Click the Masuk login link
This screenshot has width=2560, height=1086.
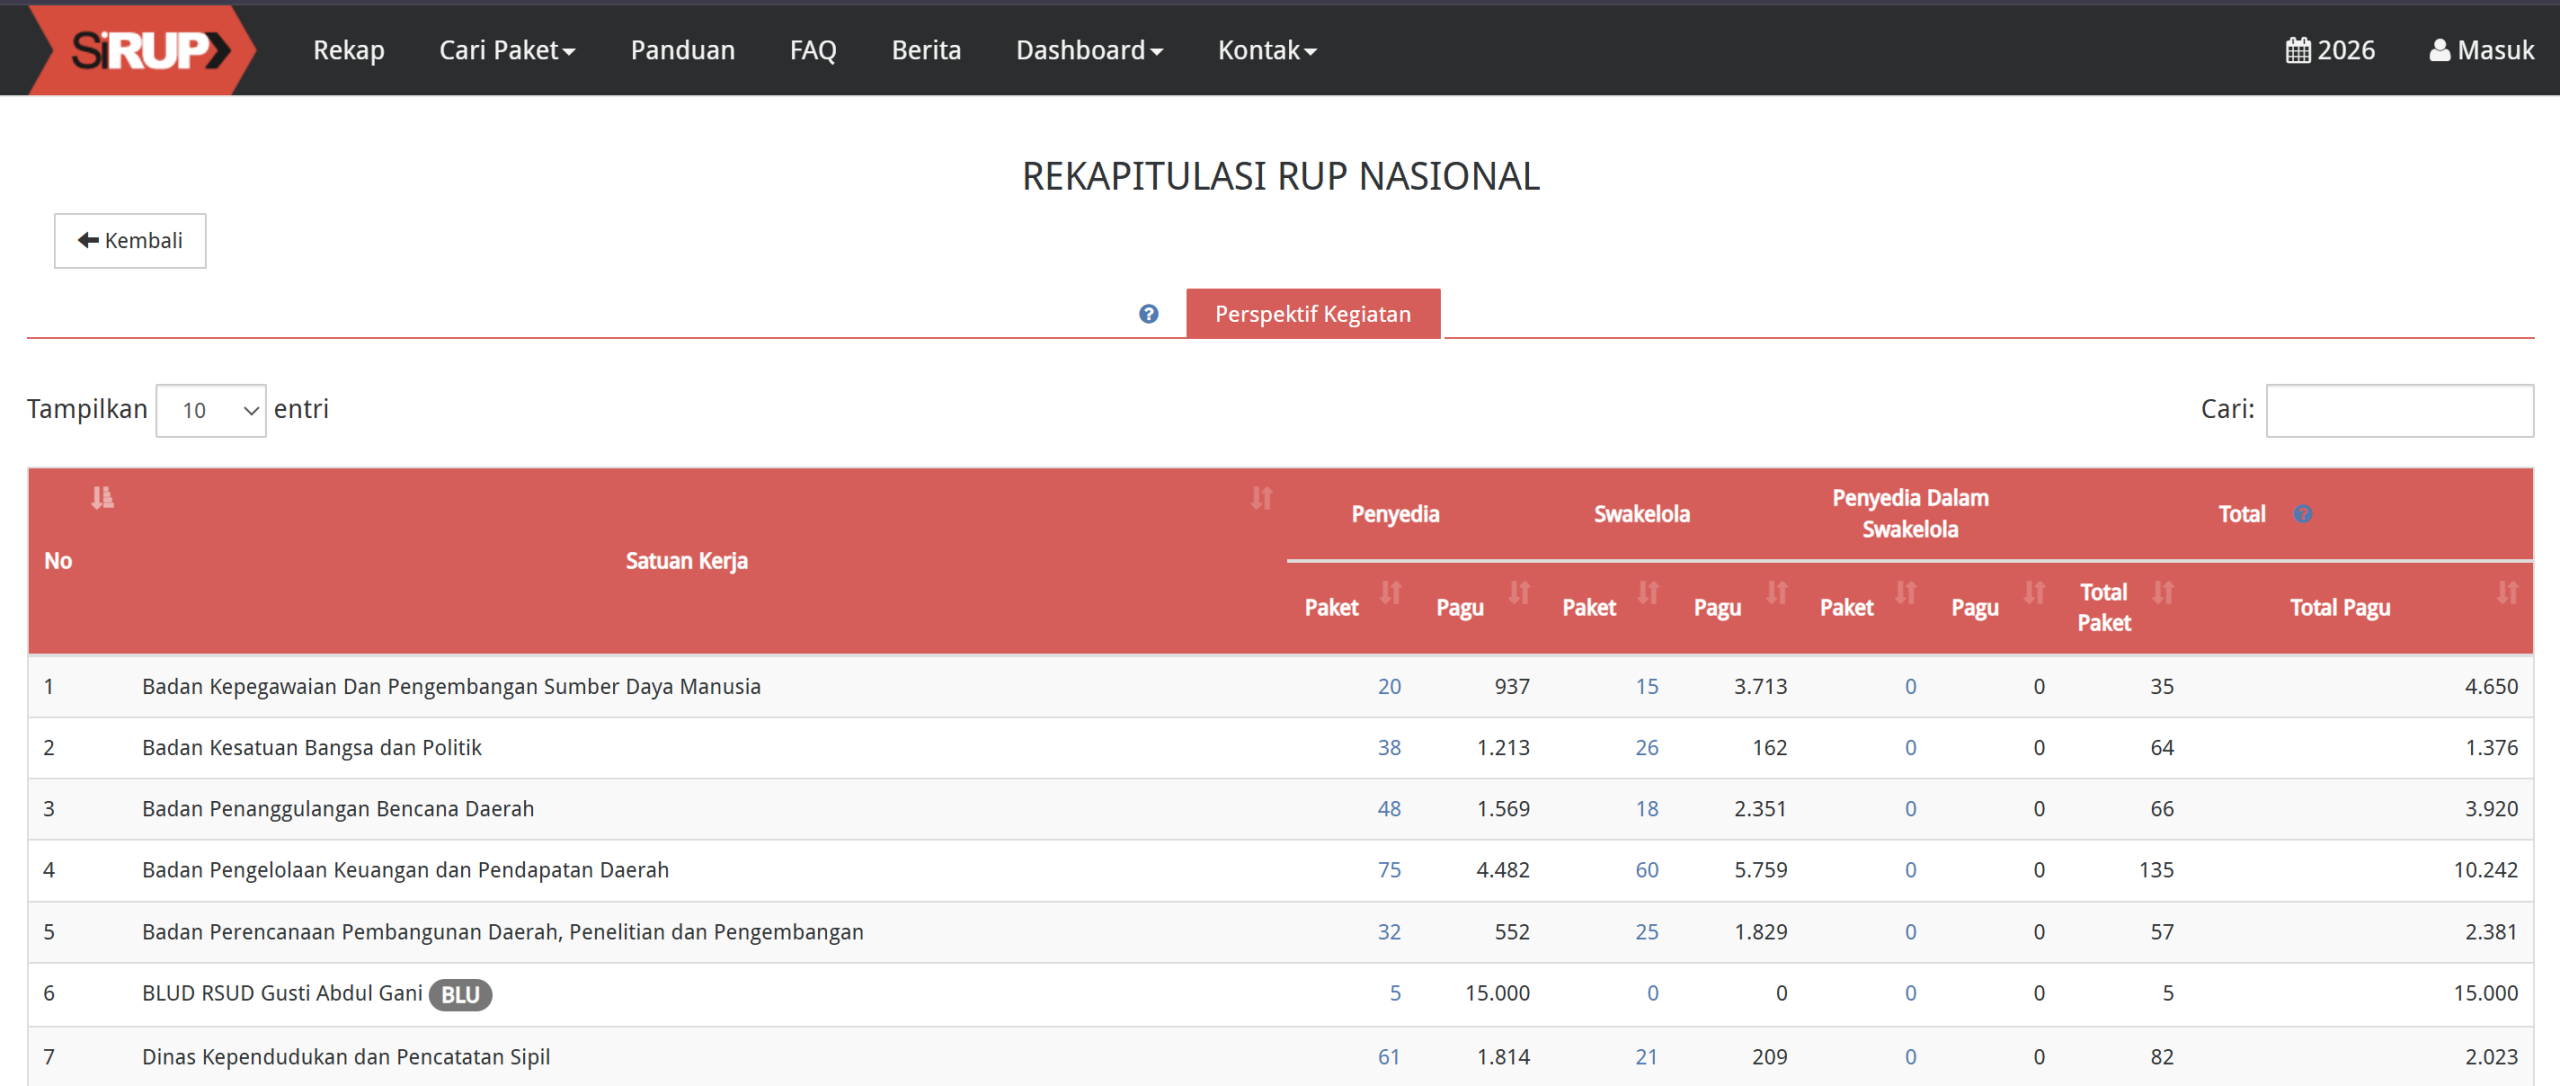tap(2482, 50)
